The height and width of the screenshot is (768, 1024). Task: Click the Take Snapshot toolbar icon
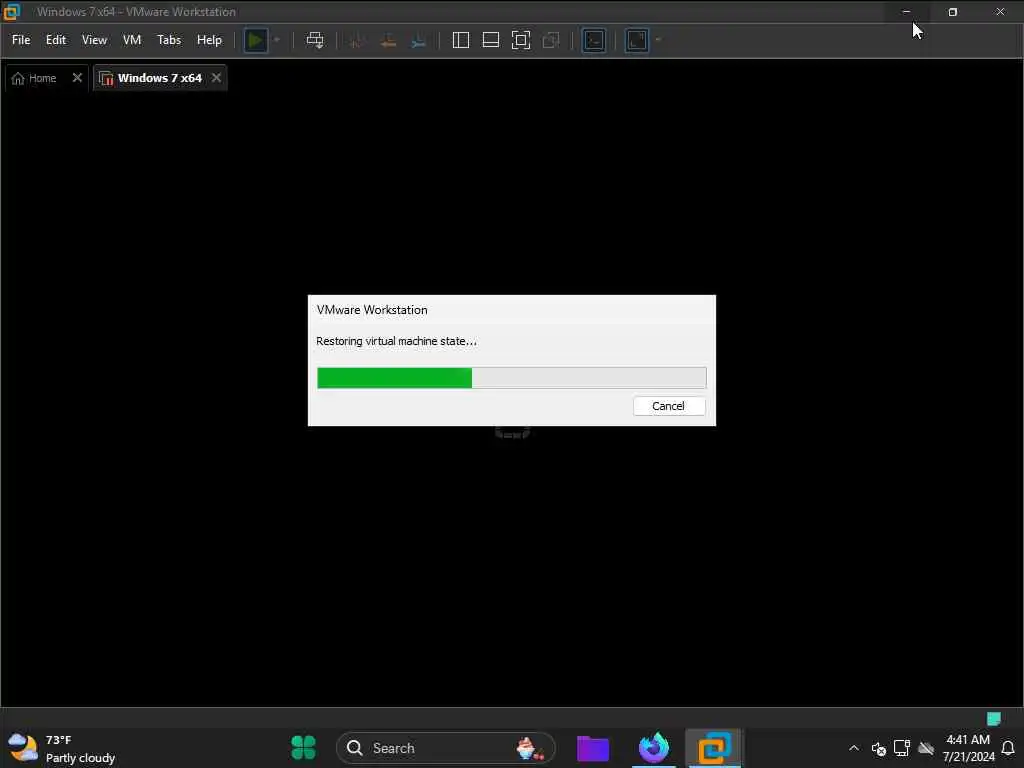pos(357,40)
